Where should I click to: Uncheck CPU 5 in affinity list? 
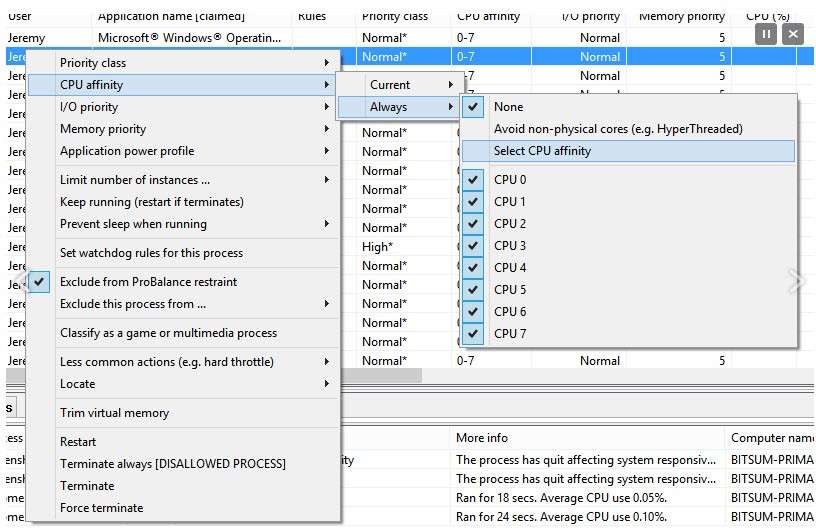473,289
